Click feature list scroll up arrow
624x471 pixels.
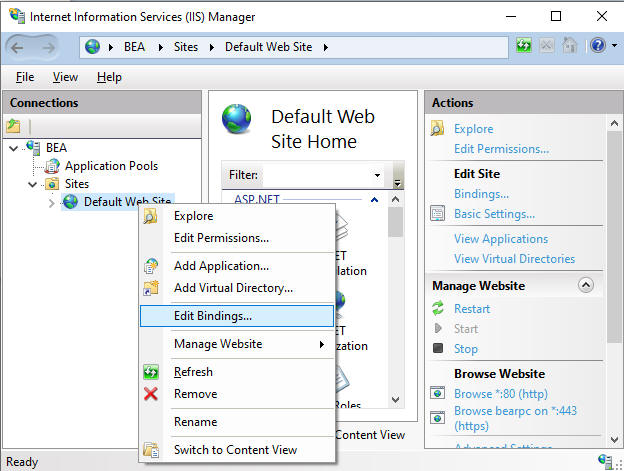click(395, 199)
